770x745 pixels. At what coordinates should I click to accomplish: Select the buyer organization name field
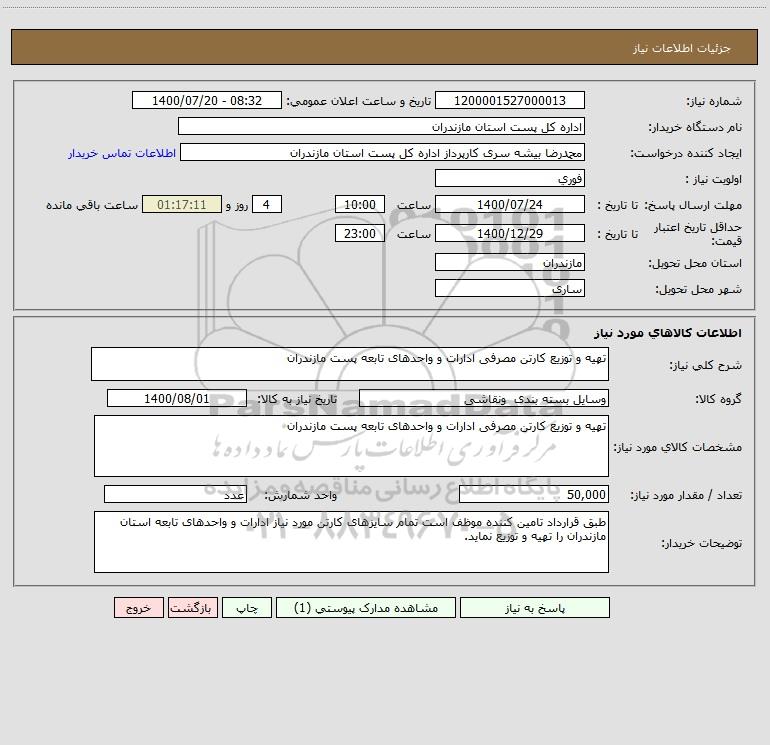click(x=381, y=126)
